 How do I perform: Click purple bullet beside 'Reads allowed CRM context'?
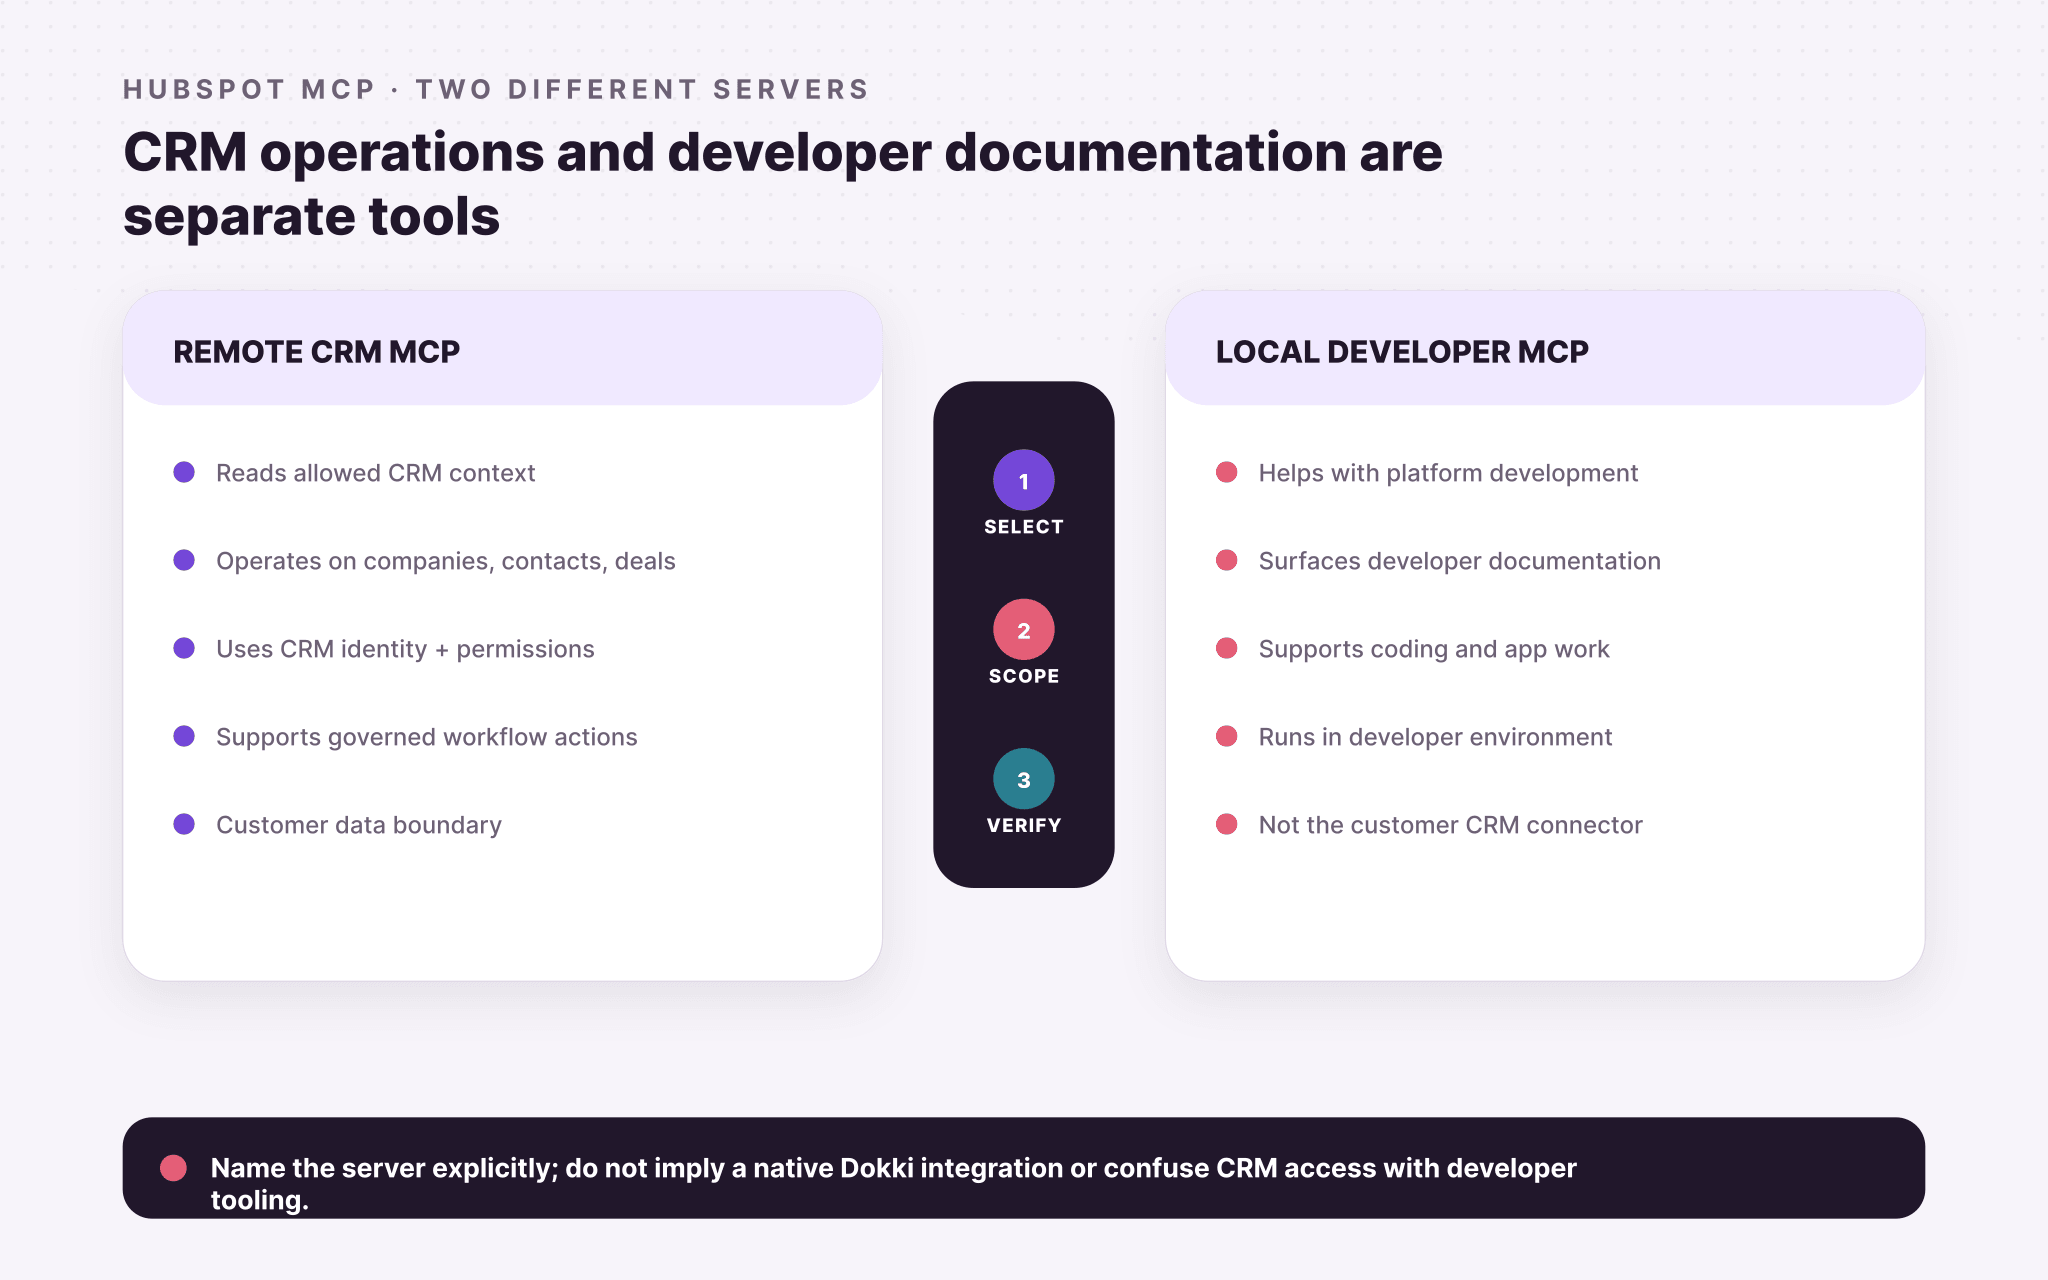[x=184, y=472]
